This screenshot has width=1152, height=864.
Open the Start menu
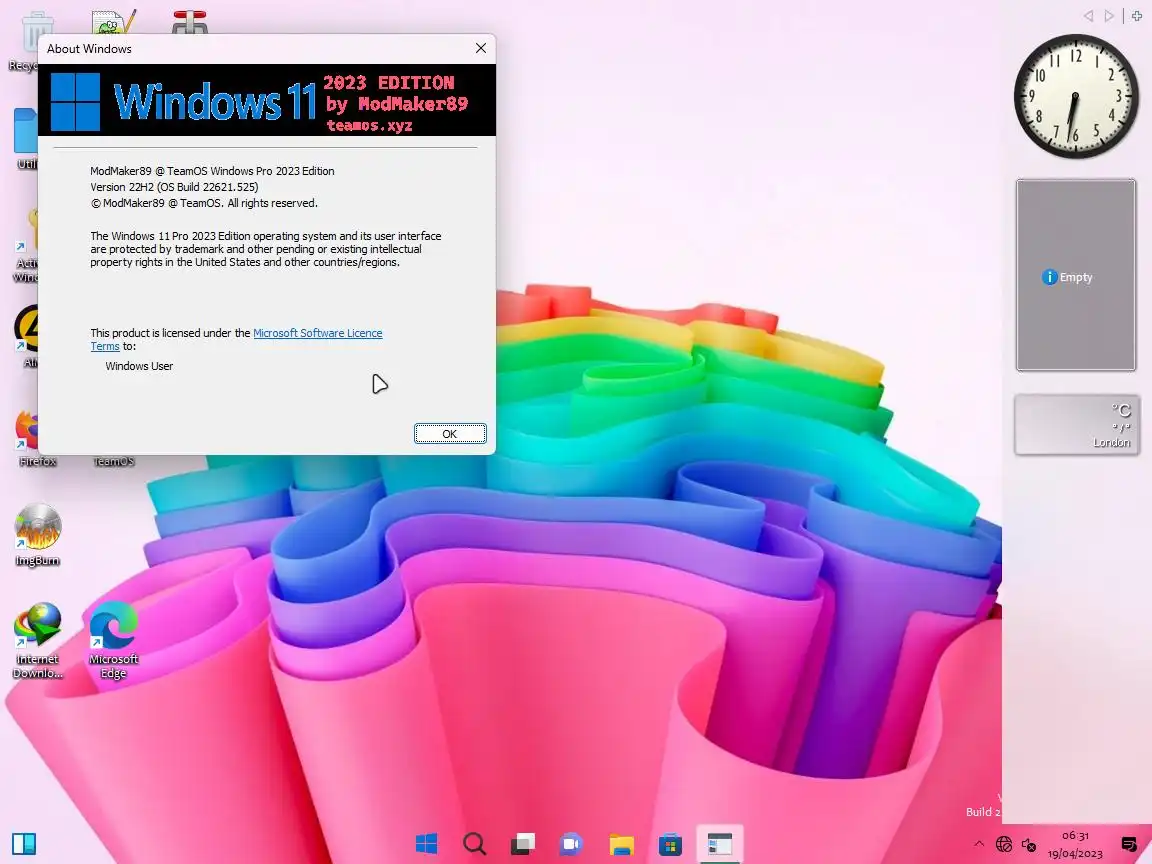[x=426, y=843]
